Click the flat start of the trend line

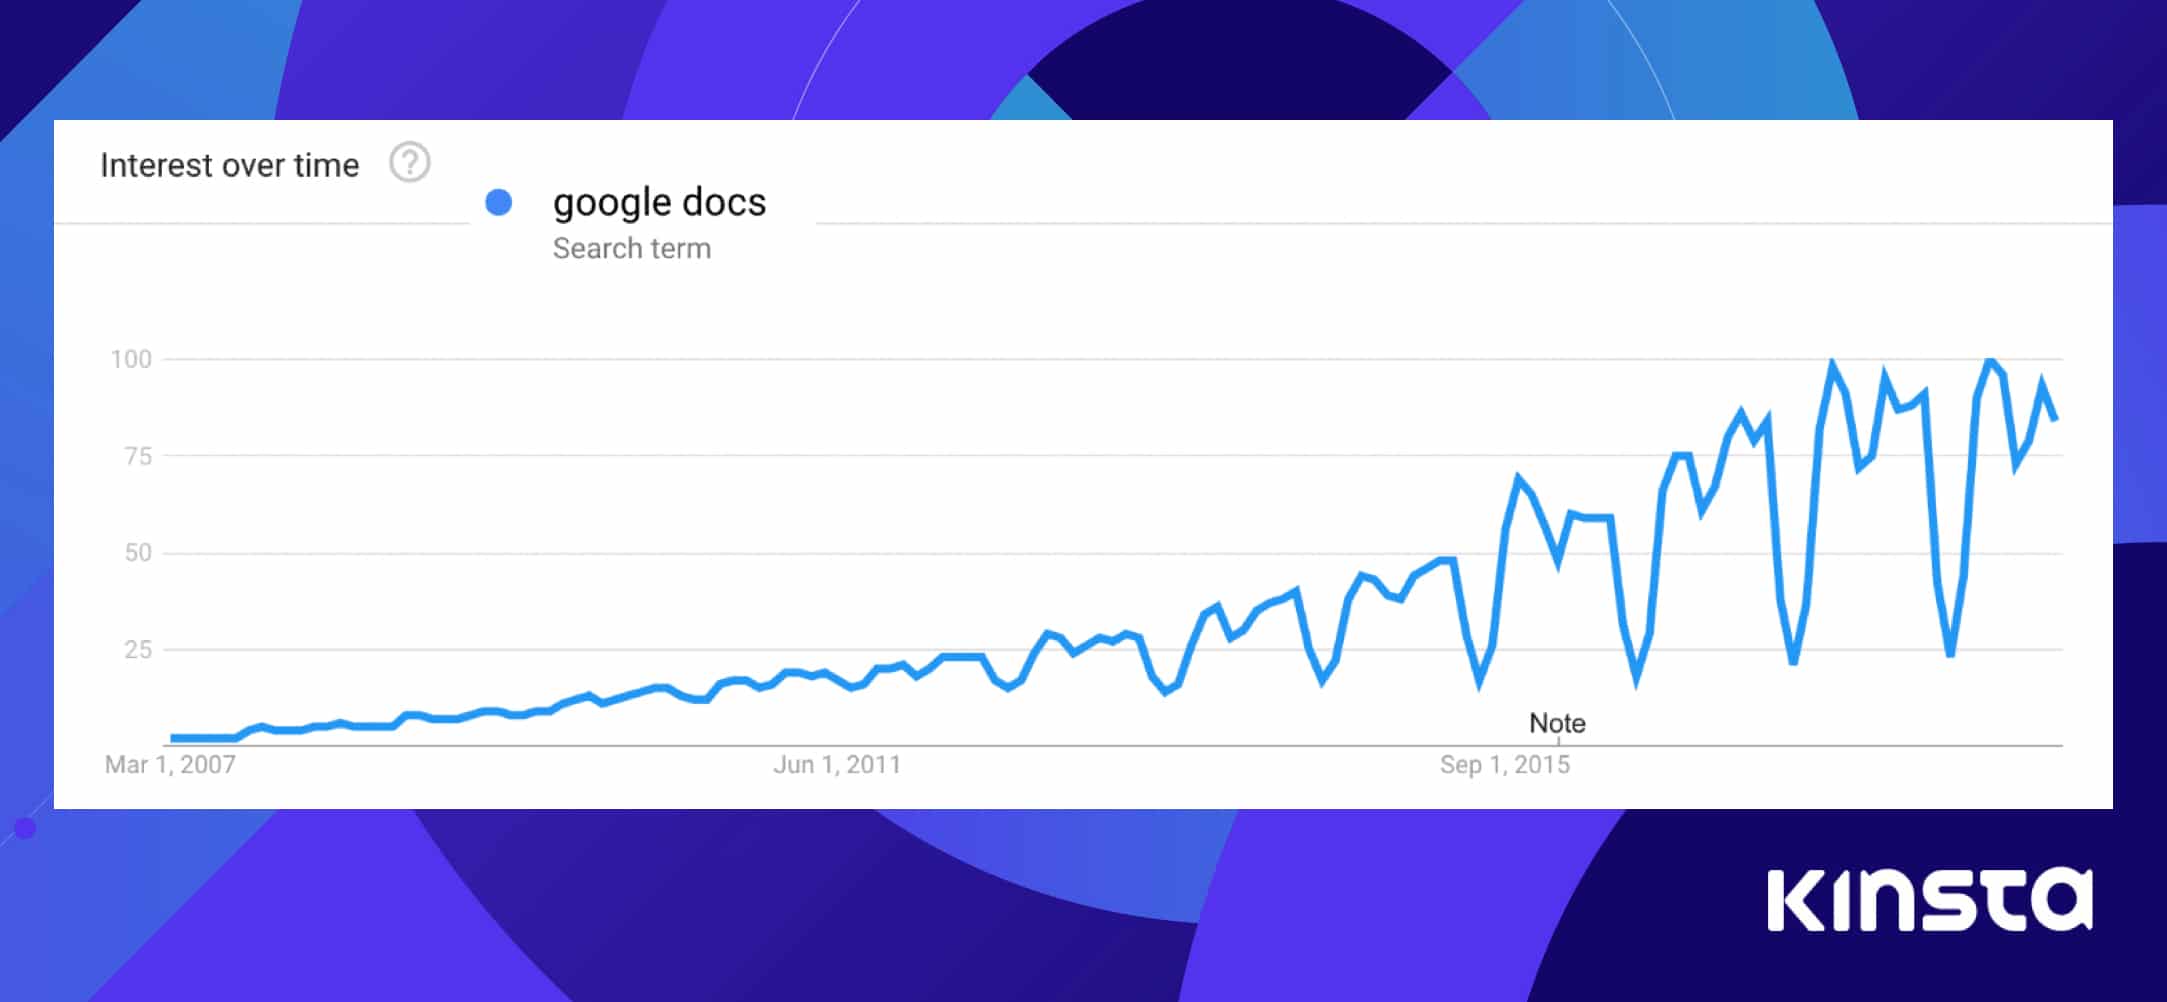204,738
